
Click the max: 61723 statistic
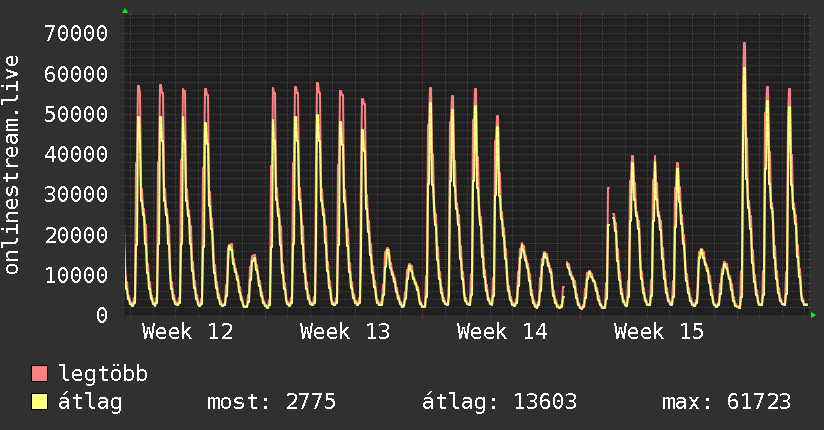726,402
